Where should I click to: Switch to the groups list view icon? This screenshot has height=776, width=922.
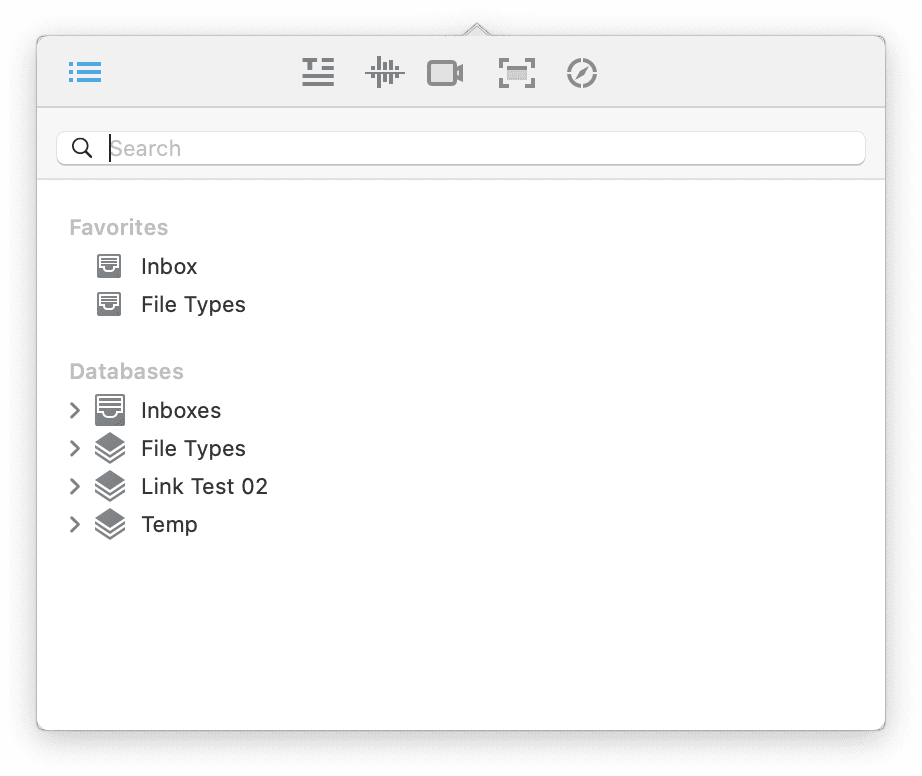[85, 72]
